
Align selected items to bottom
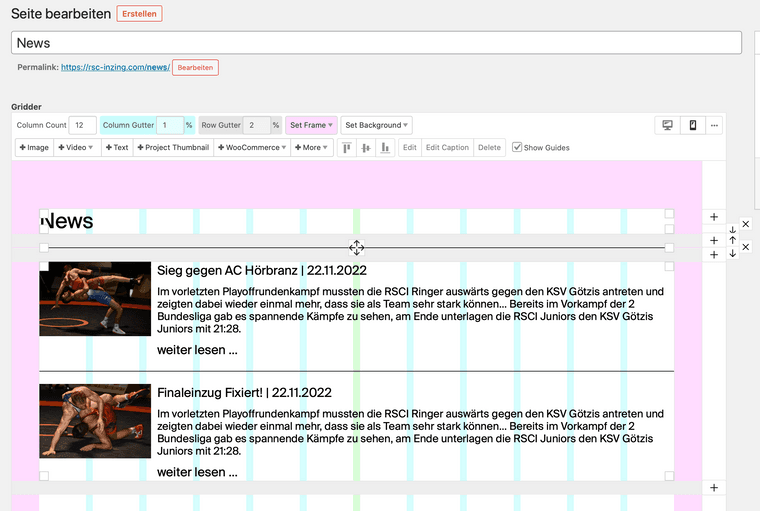pos(385,147)
